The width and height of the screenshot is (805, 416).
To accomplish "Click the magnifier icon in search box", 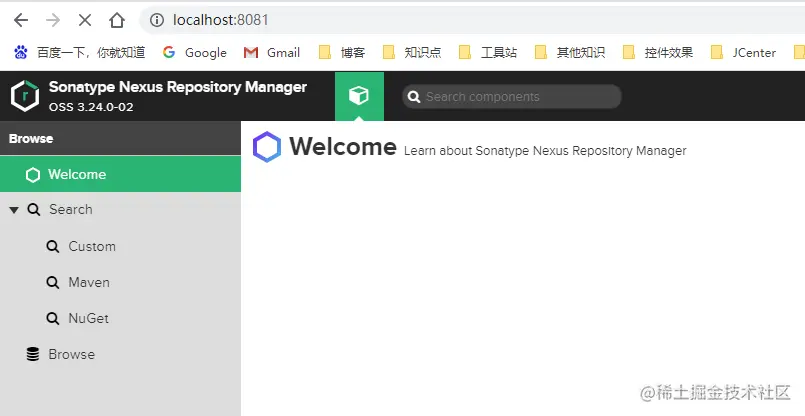I will (x=414, y=97).
